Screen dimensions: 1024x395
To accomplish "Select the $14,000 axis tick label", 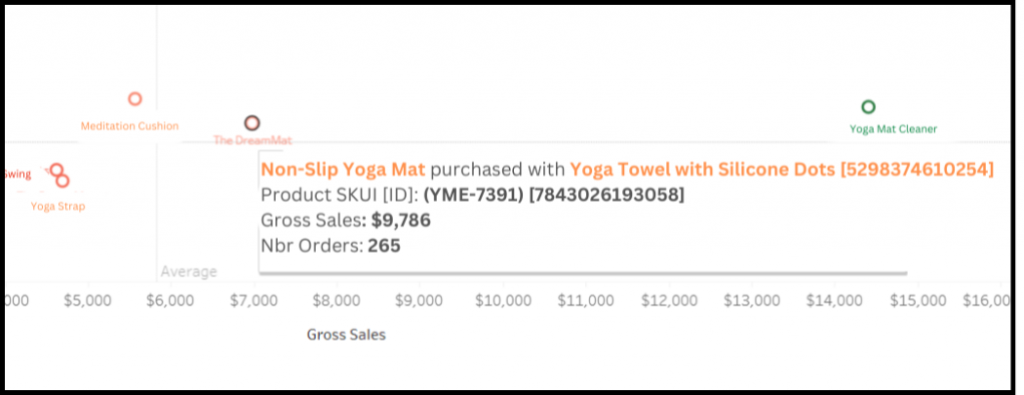I will click(x=835, y=300).
